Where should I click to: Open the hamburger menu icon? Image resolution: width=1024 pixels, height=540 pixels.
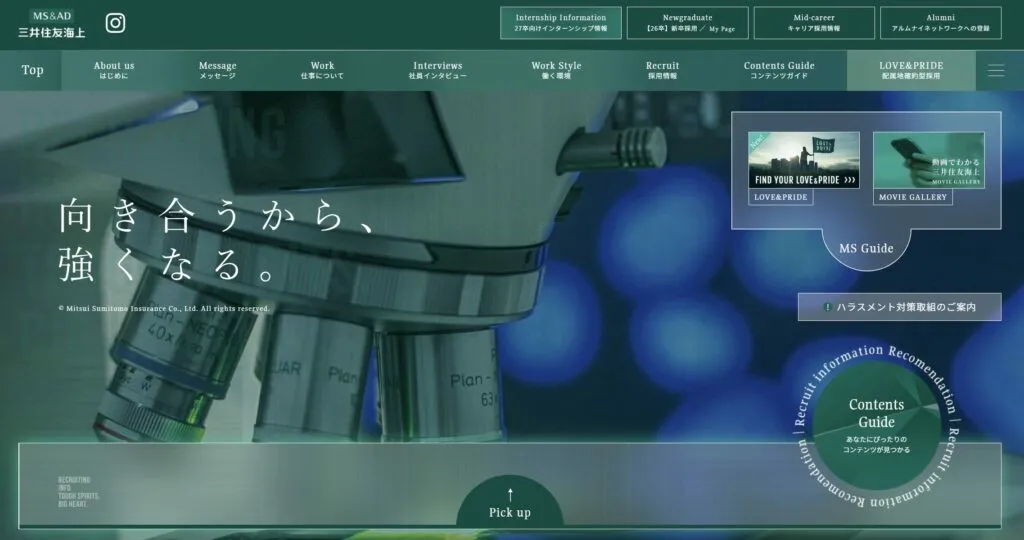(x=996, y=70)
